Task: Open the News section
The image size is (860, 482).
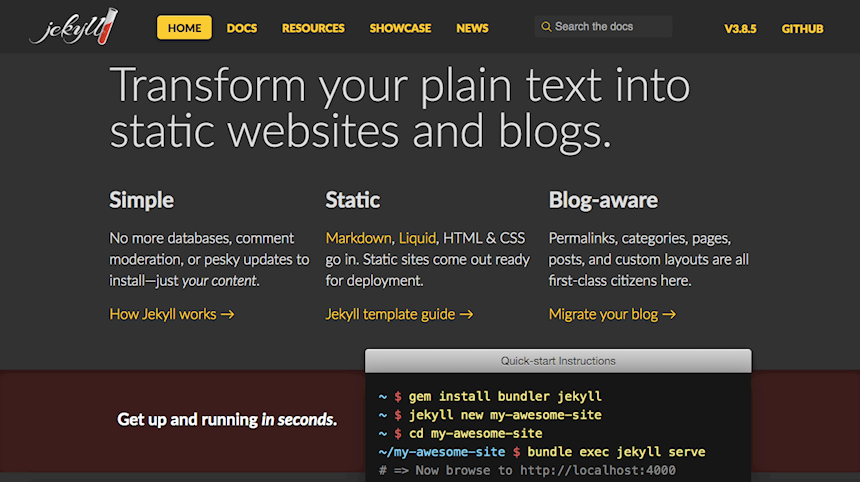Action: 472,28
